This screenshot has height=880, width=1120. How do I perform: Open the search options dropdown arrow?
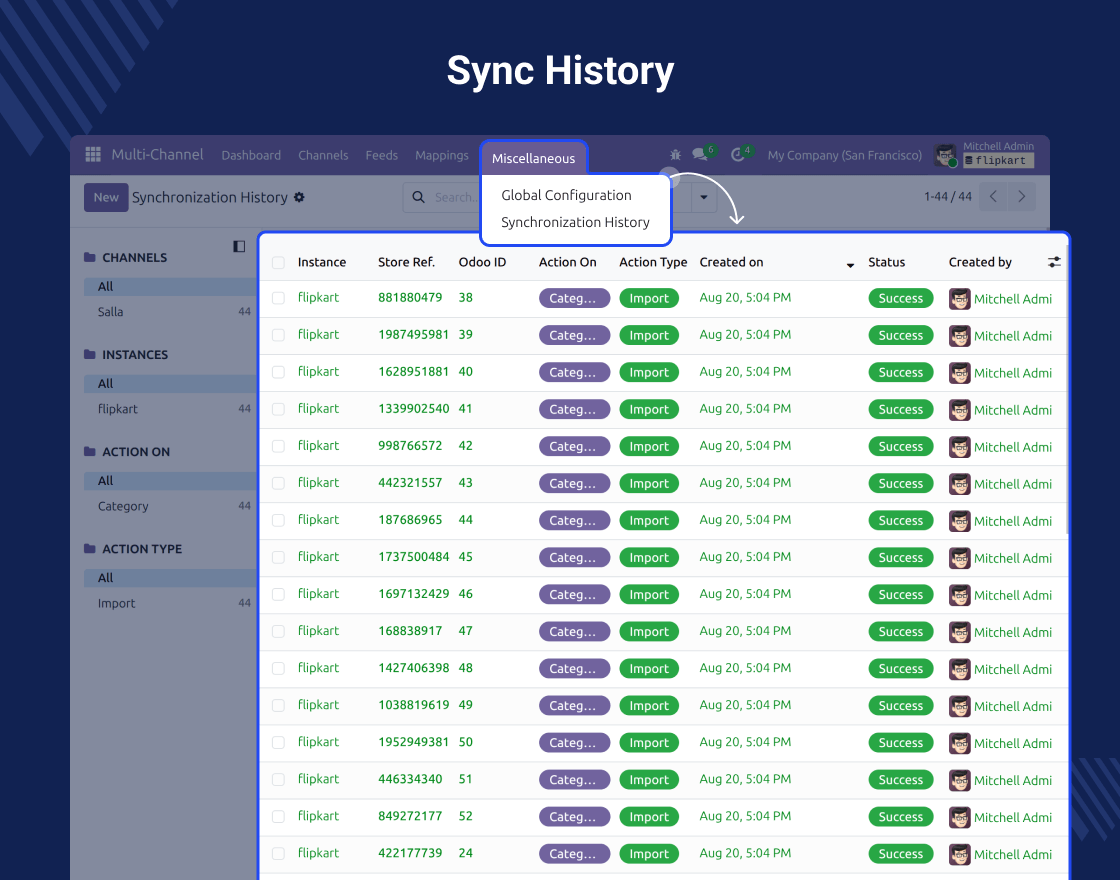(x=704, y=197)
